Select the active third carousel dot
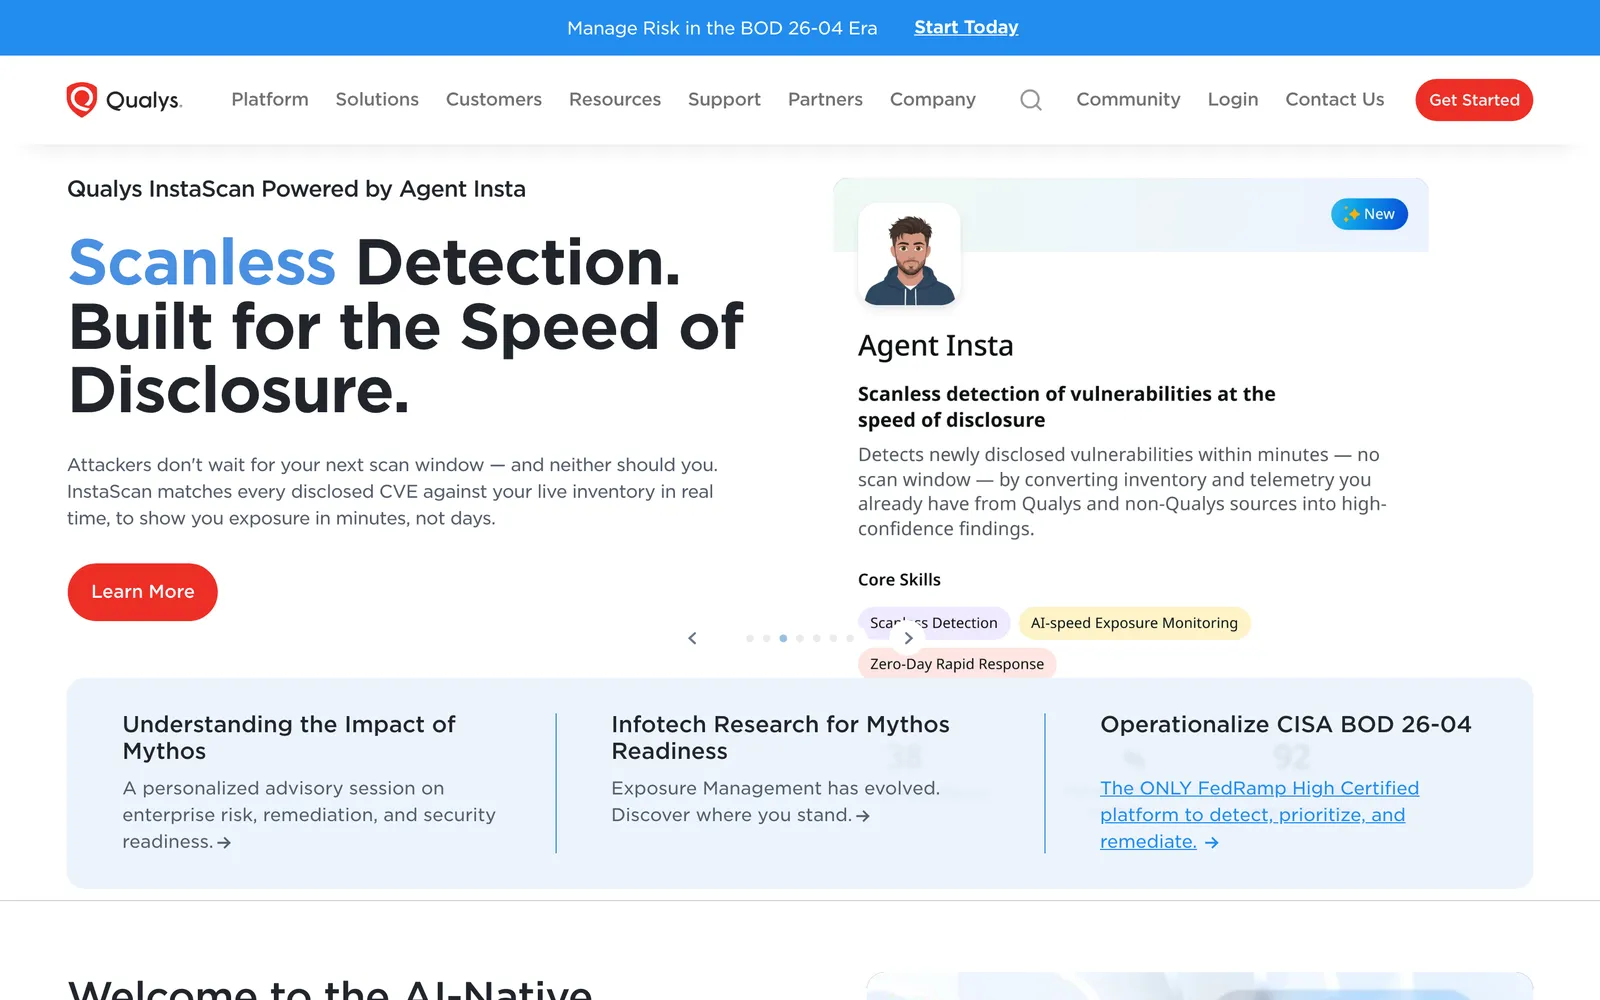1600x1000 pixels. click(783, 638)
